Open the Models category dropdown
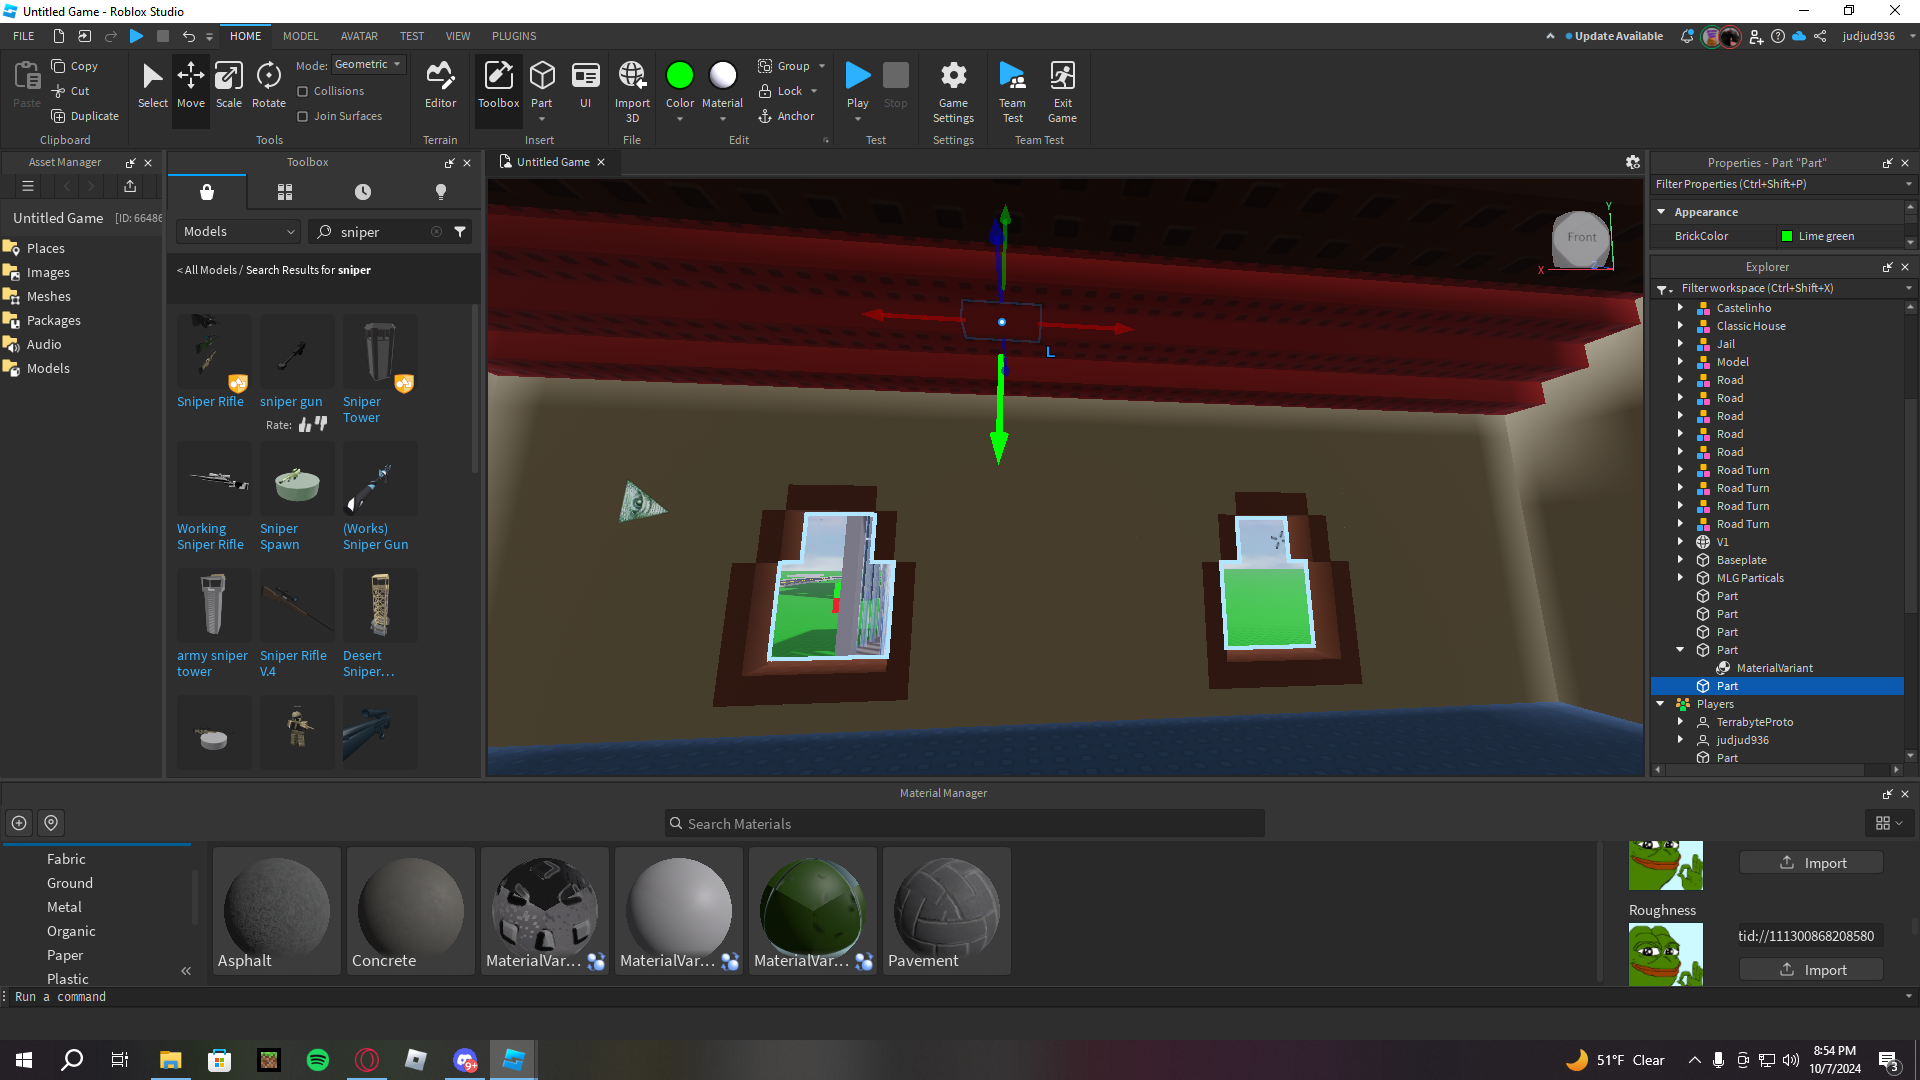This screenshot has width=1920, height=1080. pyautogui.click(x=239, y=232)
